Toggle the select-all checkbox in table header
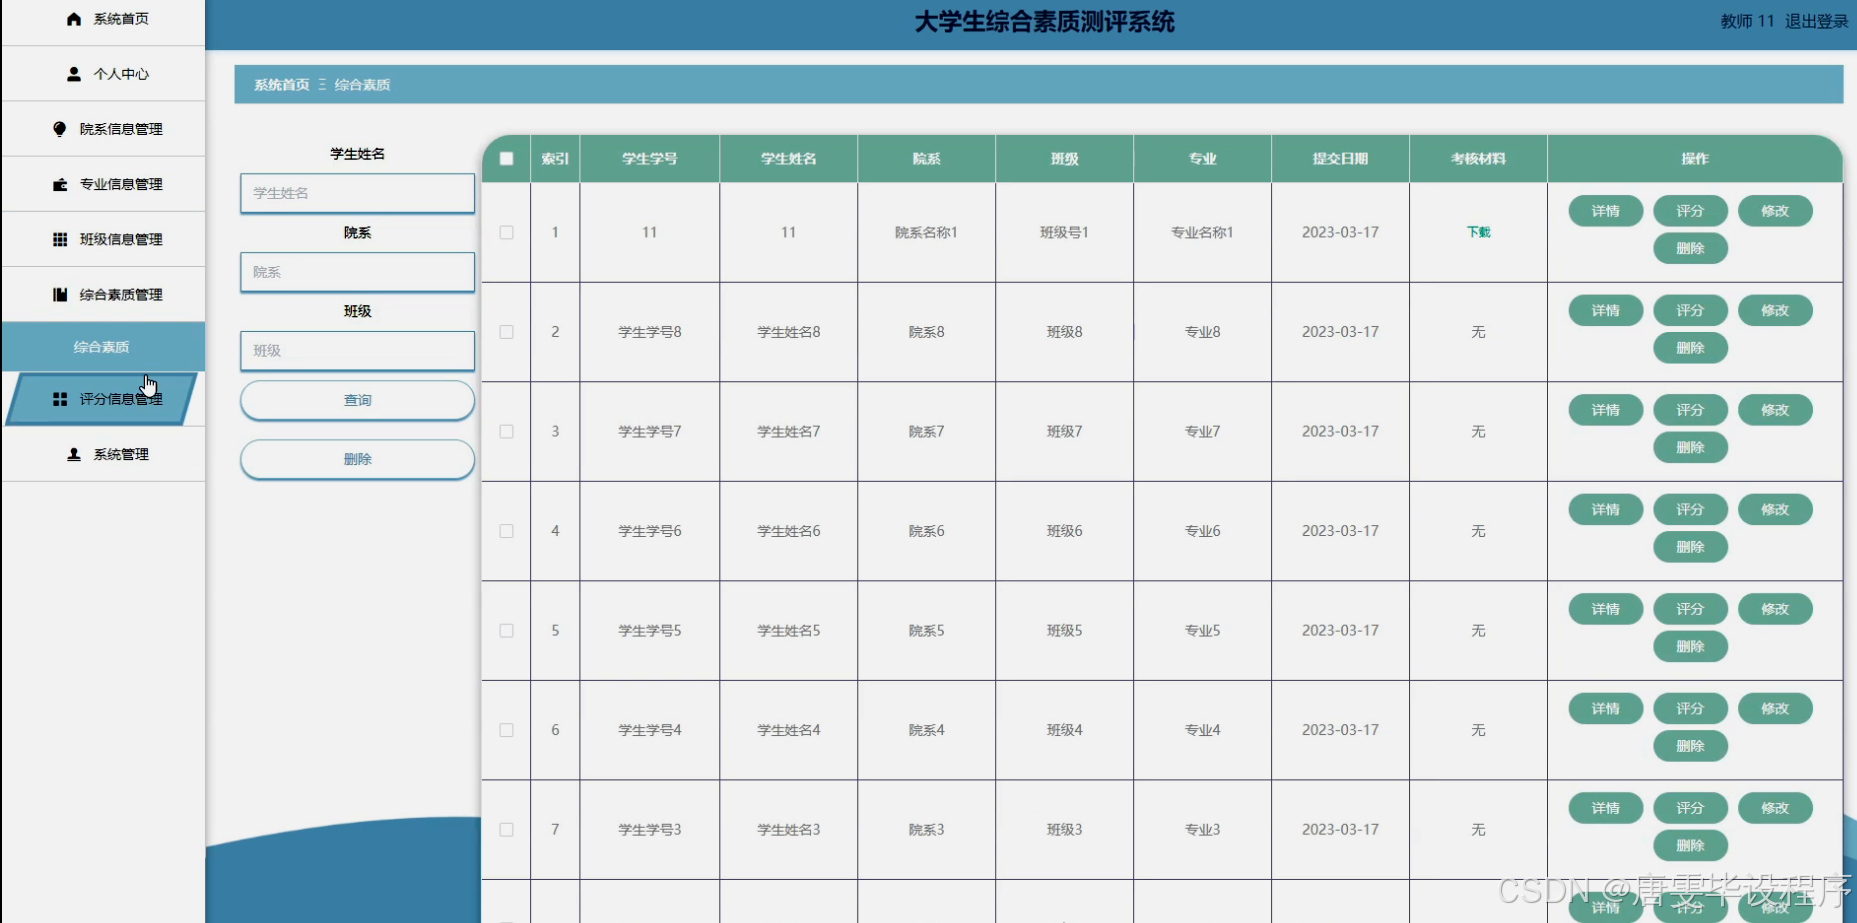 point(507,159)
